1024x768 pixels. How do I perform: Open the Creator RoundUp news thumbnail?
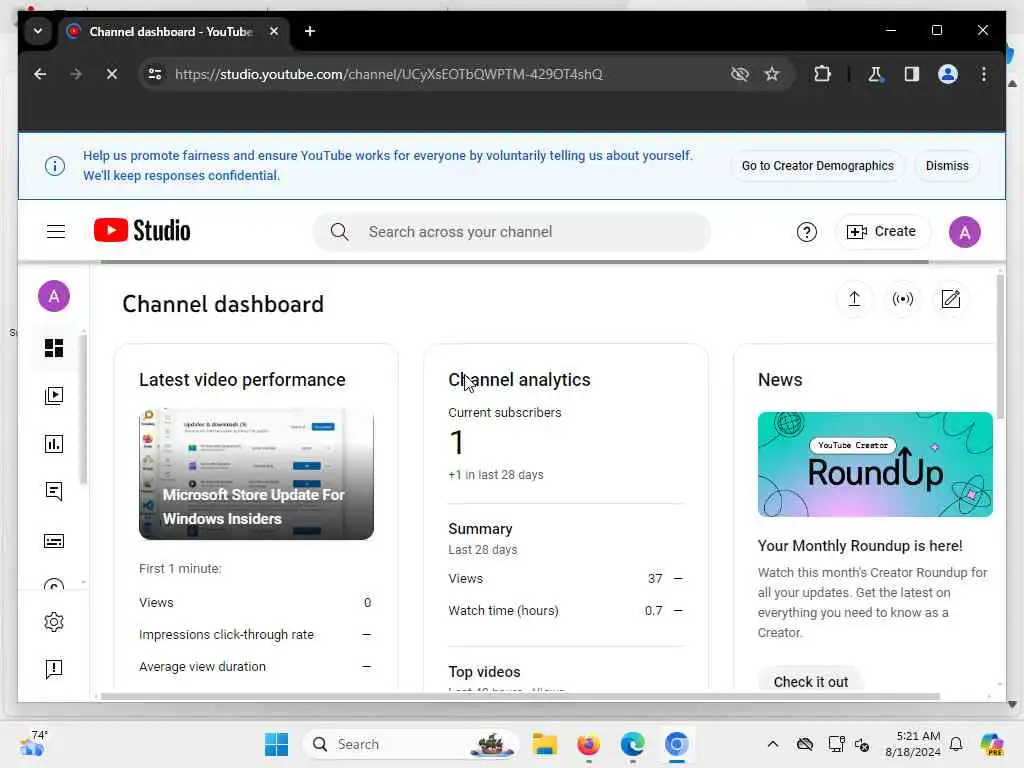tap(874, 464)
